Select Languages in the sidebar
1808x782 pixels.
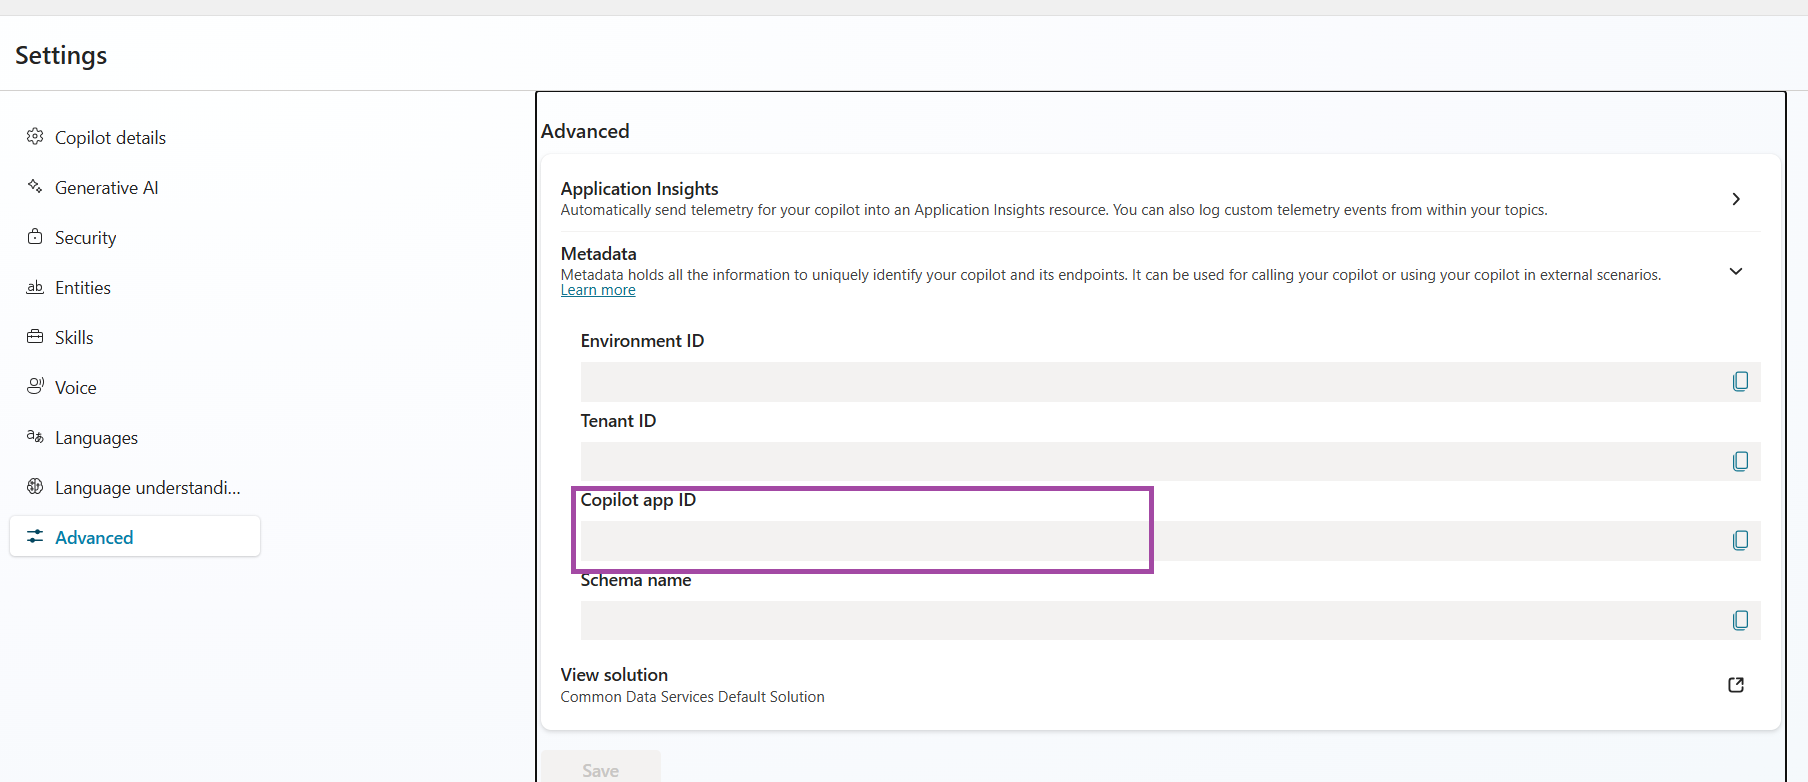pyautogui.click(x=96, y=438)
